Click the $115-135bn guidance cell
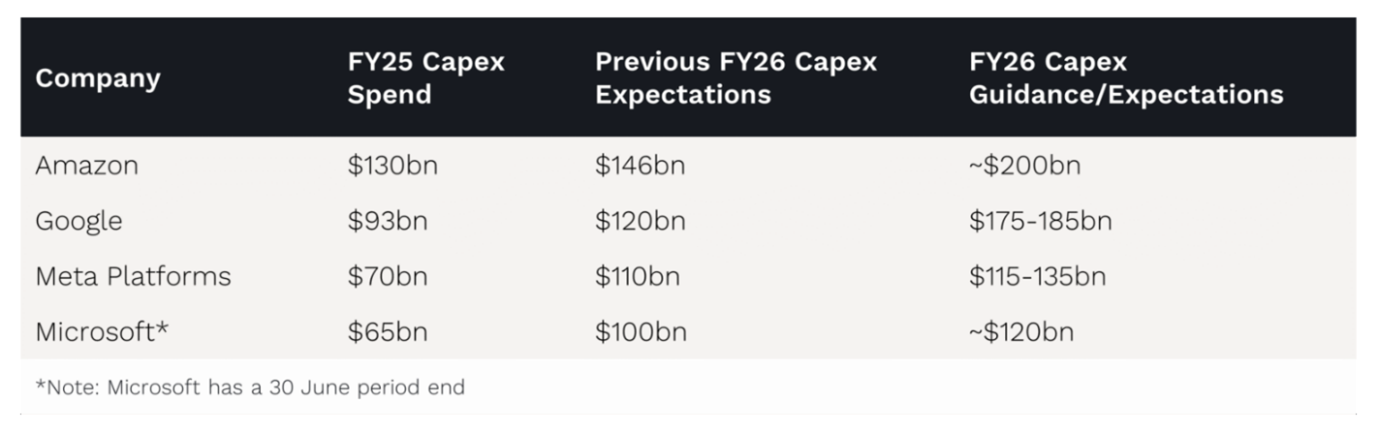The width and height of the screenshot is (1379, 432). [1037, 277]
